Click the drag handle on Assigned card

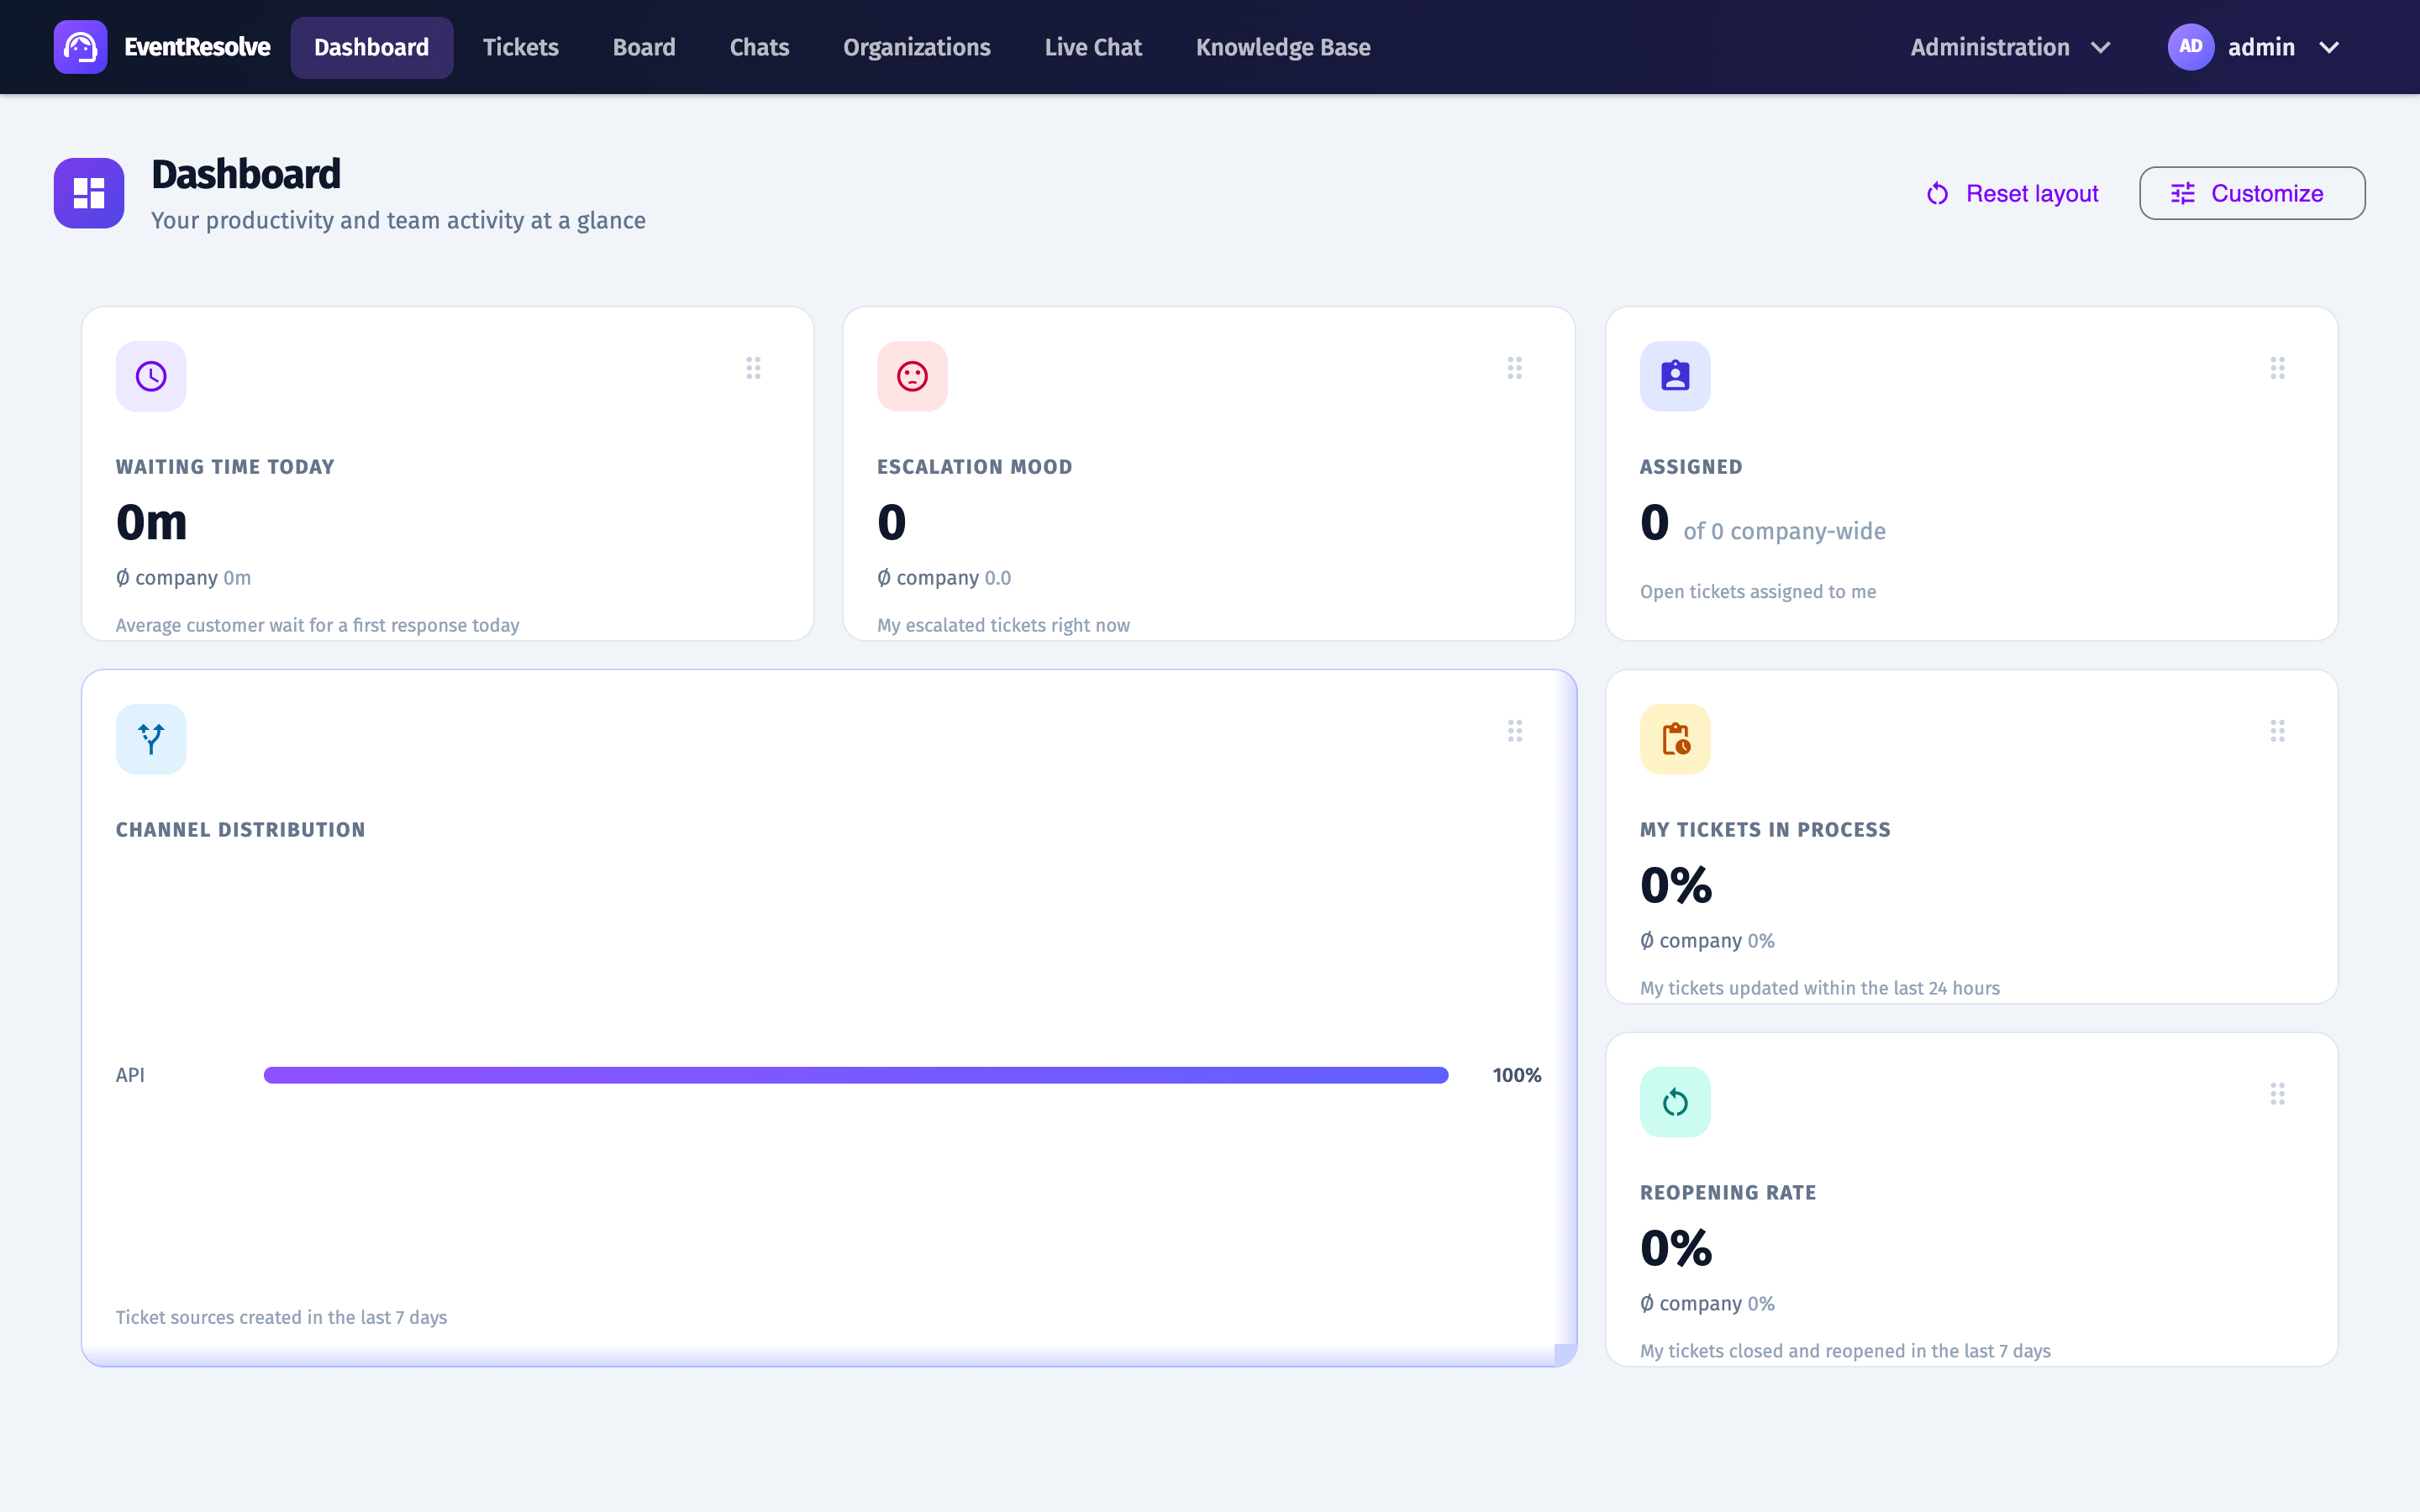pos(2277,368)
